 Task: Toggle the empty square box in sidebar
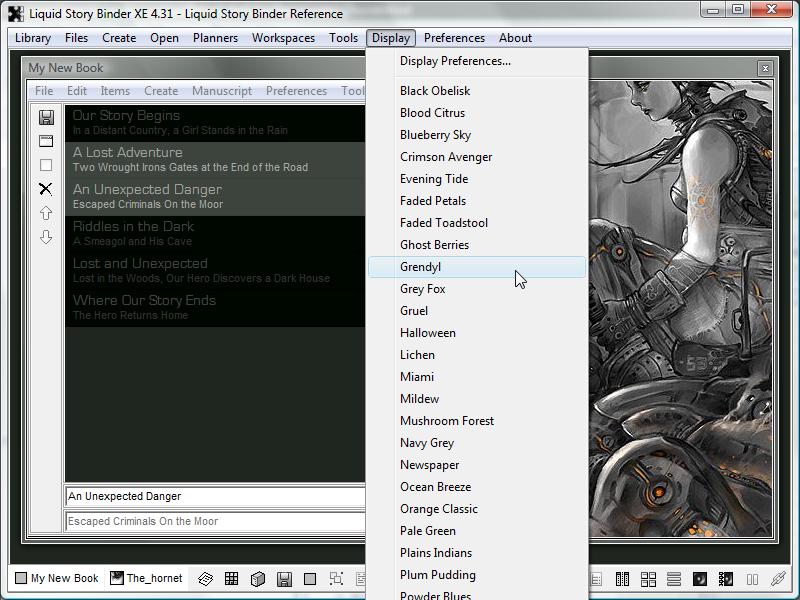coord(46,165)
